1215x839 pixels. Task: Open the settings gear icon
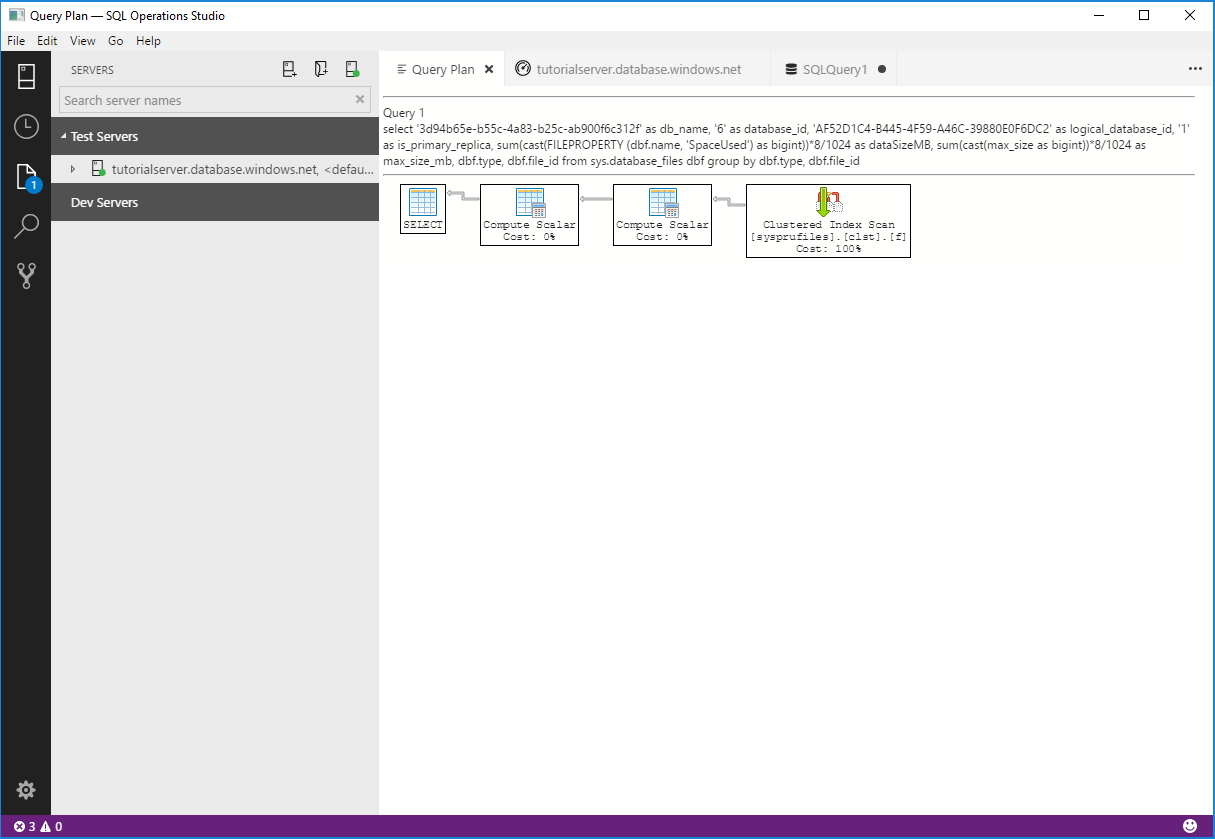tap(26, 790)
